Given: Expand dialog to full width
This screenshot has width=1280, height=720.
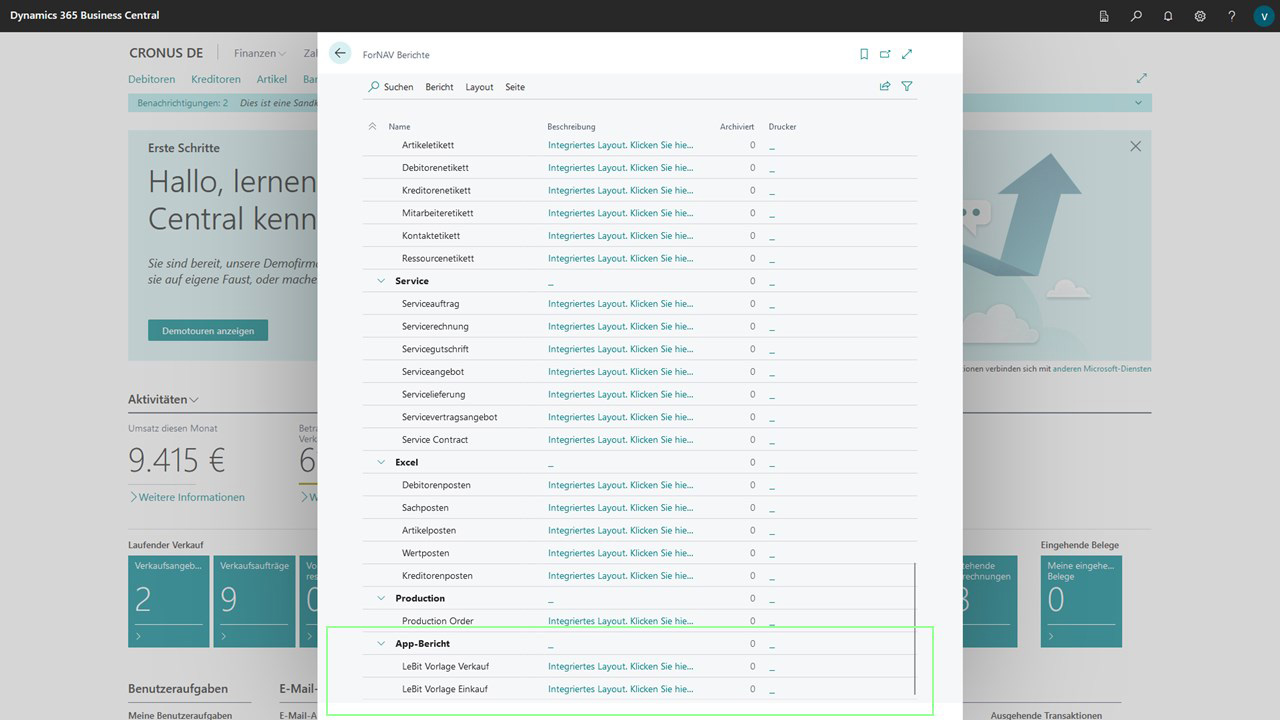Looking at the screenshot, I should click(x=907, y=54).
